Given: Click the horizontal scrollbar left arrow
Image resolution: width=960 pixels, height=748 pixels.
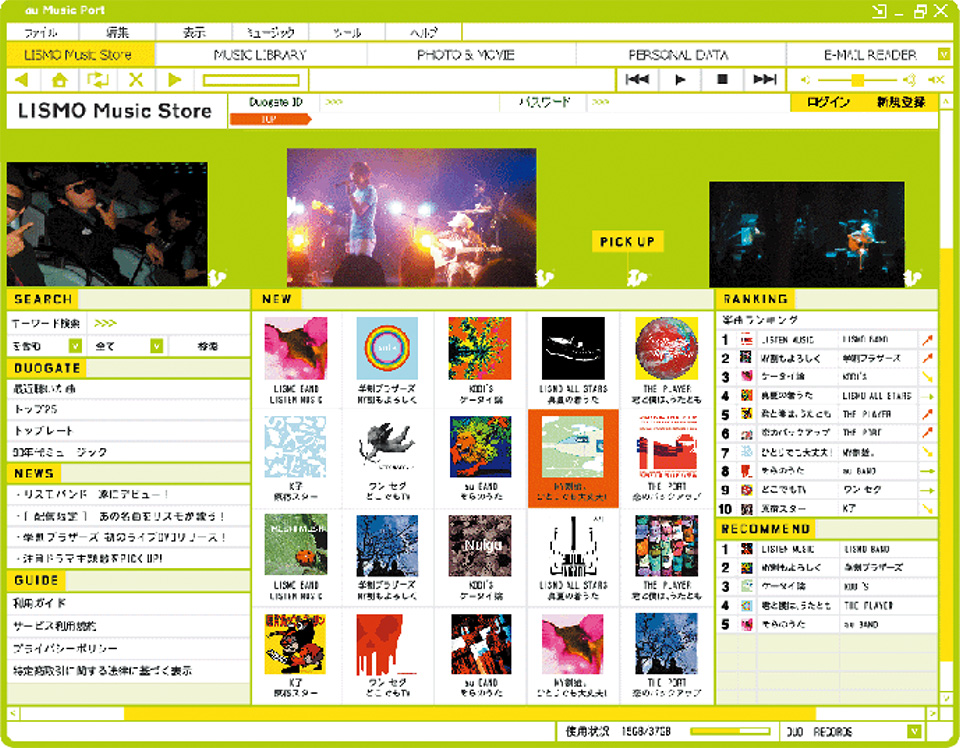Looking at the screenshot, I should click(13, 713).
